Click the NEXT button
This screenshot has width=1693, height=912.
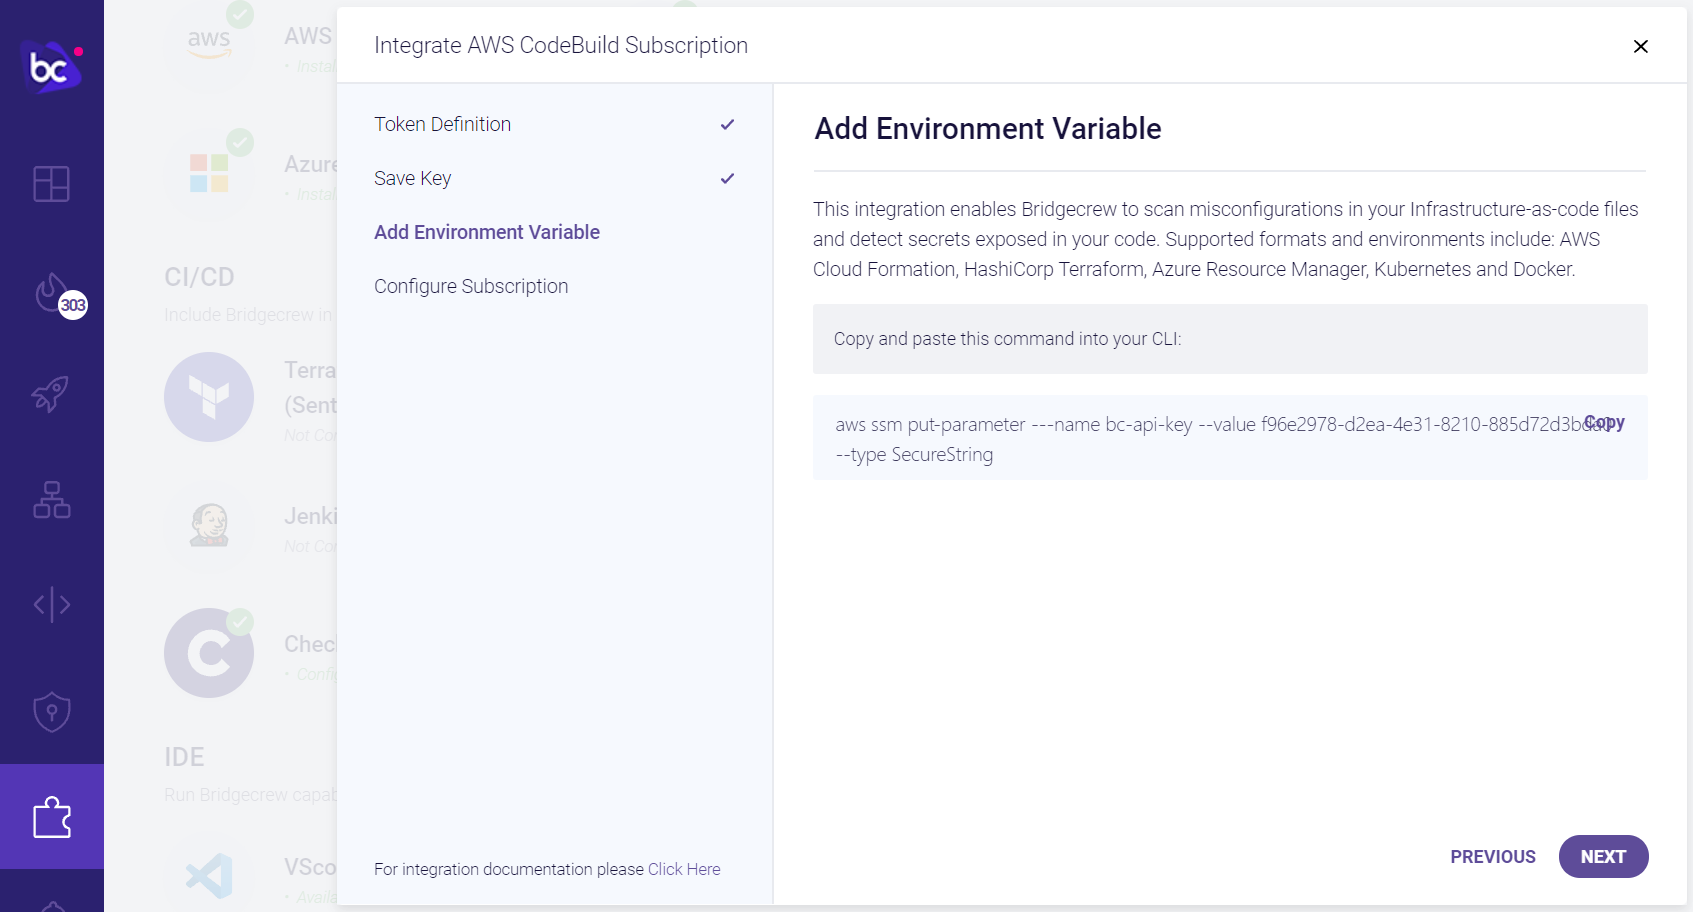1603,856
